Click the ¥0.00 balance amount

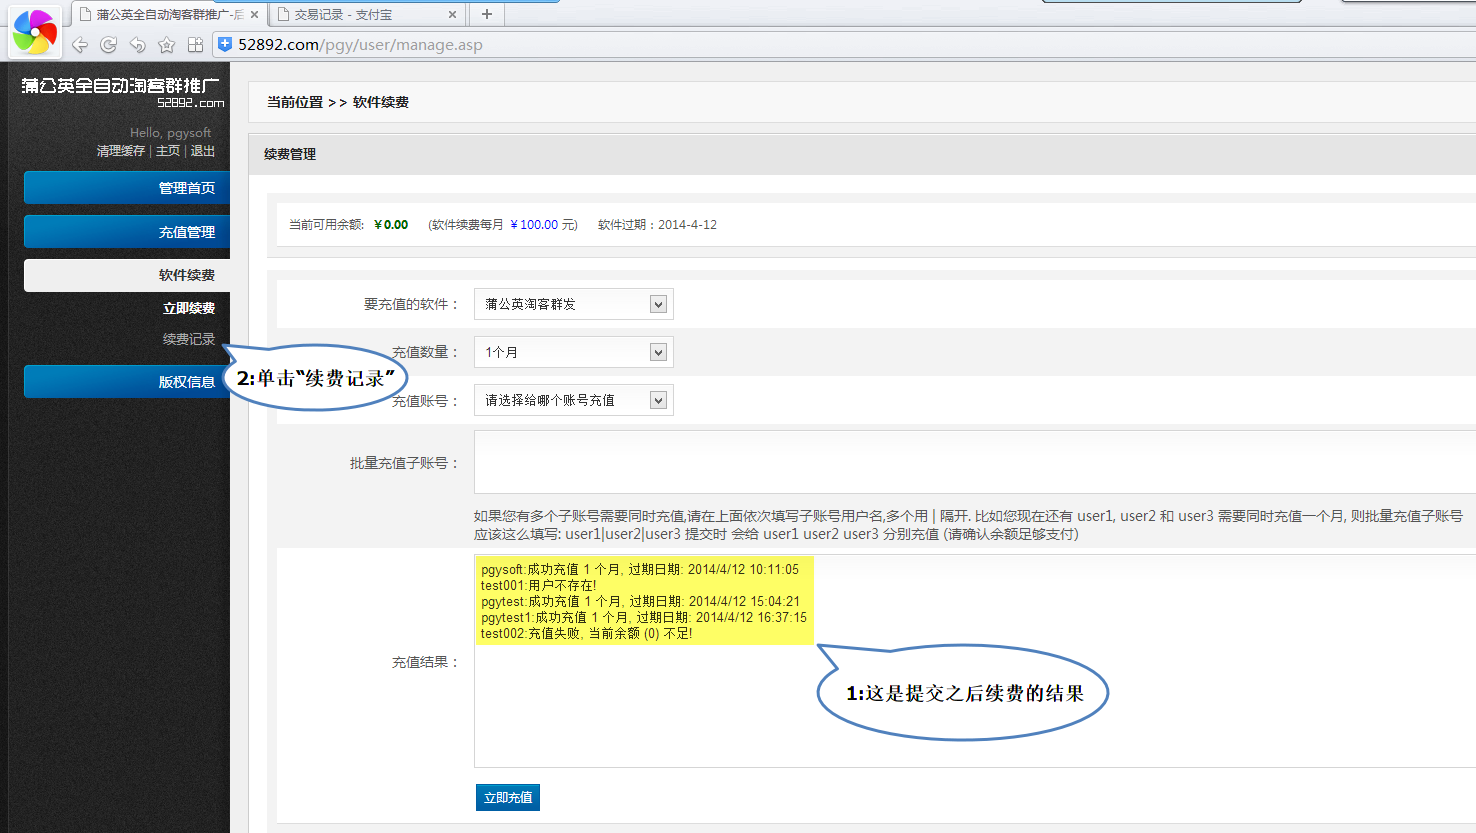[391, 225]
